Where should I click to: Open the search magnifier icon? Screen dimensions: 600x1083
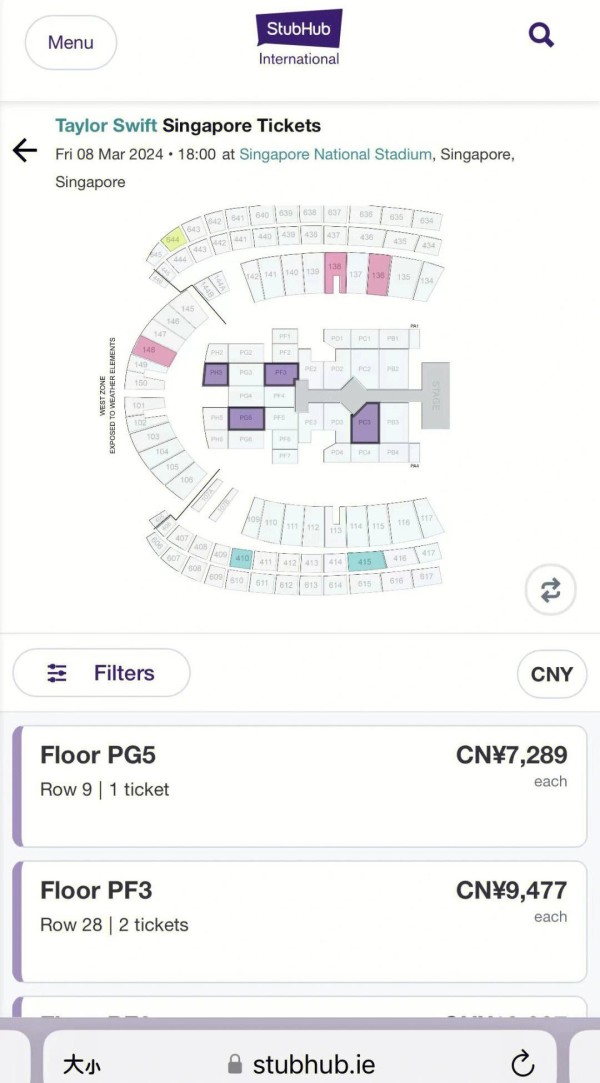coord(541,36)
